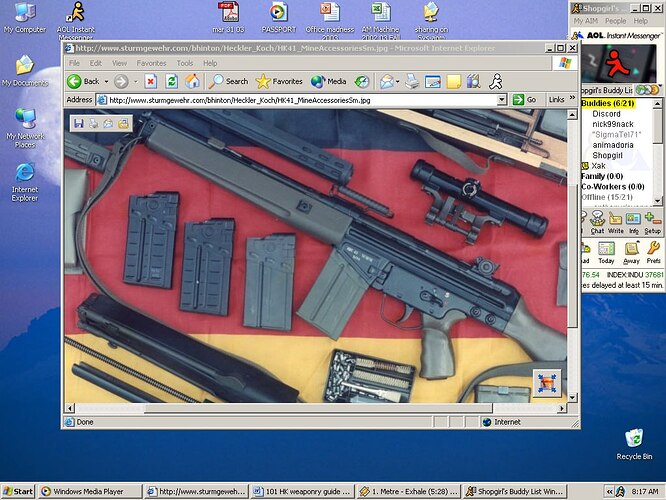Click the Windows Start button
The width and height of the screenshot is (666, 500).
pyautogui.click(x=18, y=491)
